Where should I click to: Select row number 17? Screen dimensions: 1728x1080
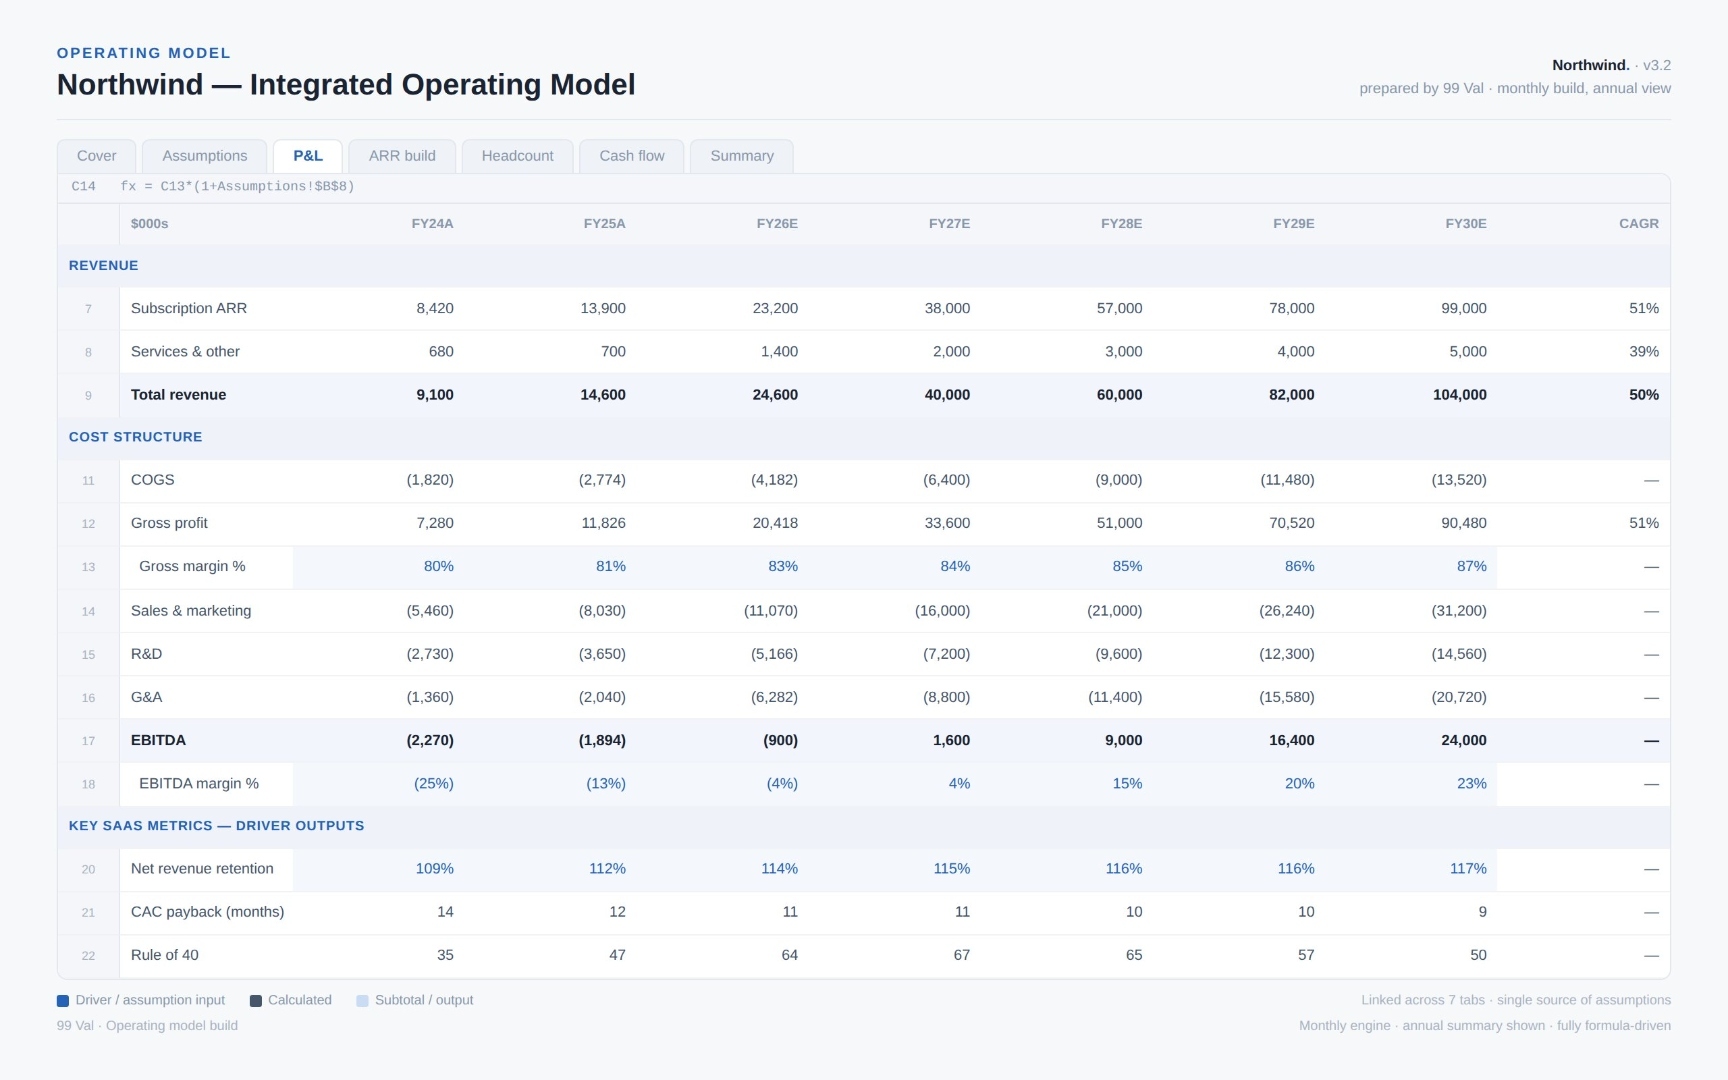point(88,741)
